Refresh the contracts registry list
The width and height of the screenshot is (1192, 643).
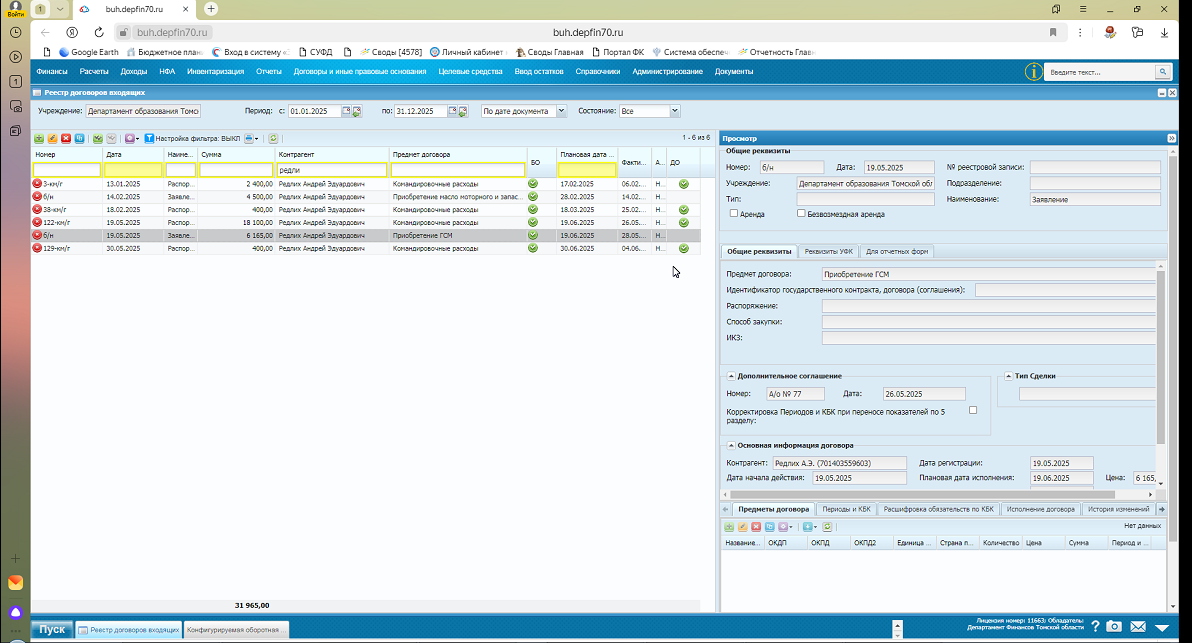coord(273,138)
